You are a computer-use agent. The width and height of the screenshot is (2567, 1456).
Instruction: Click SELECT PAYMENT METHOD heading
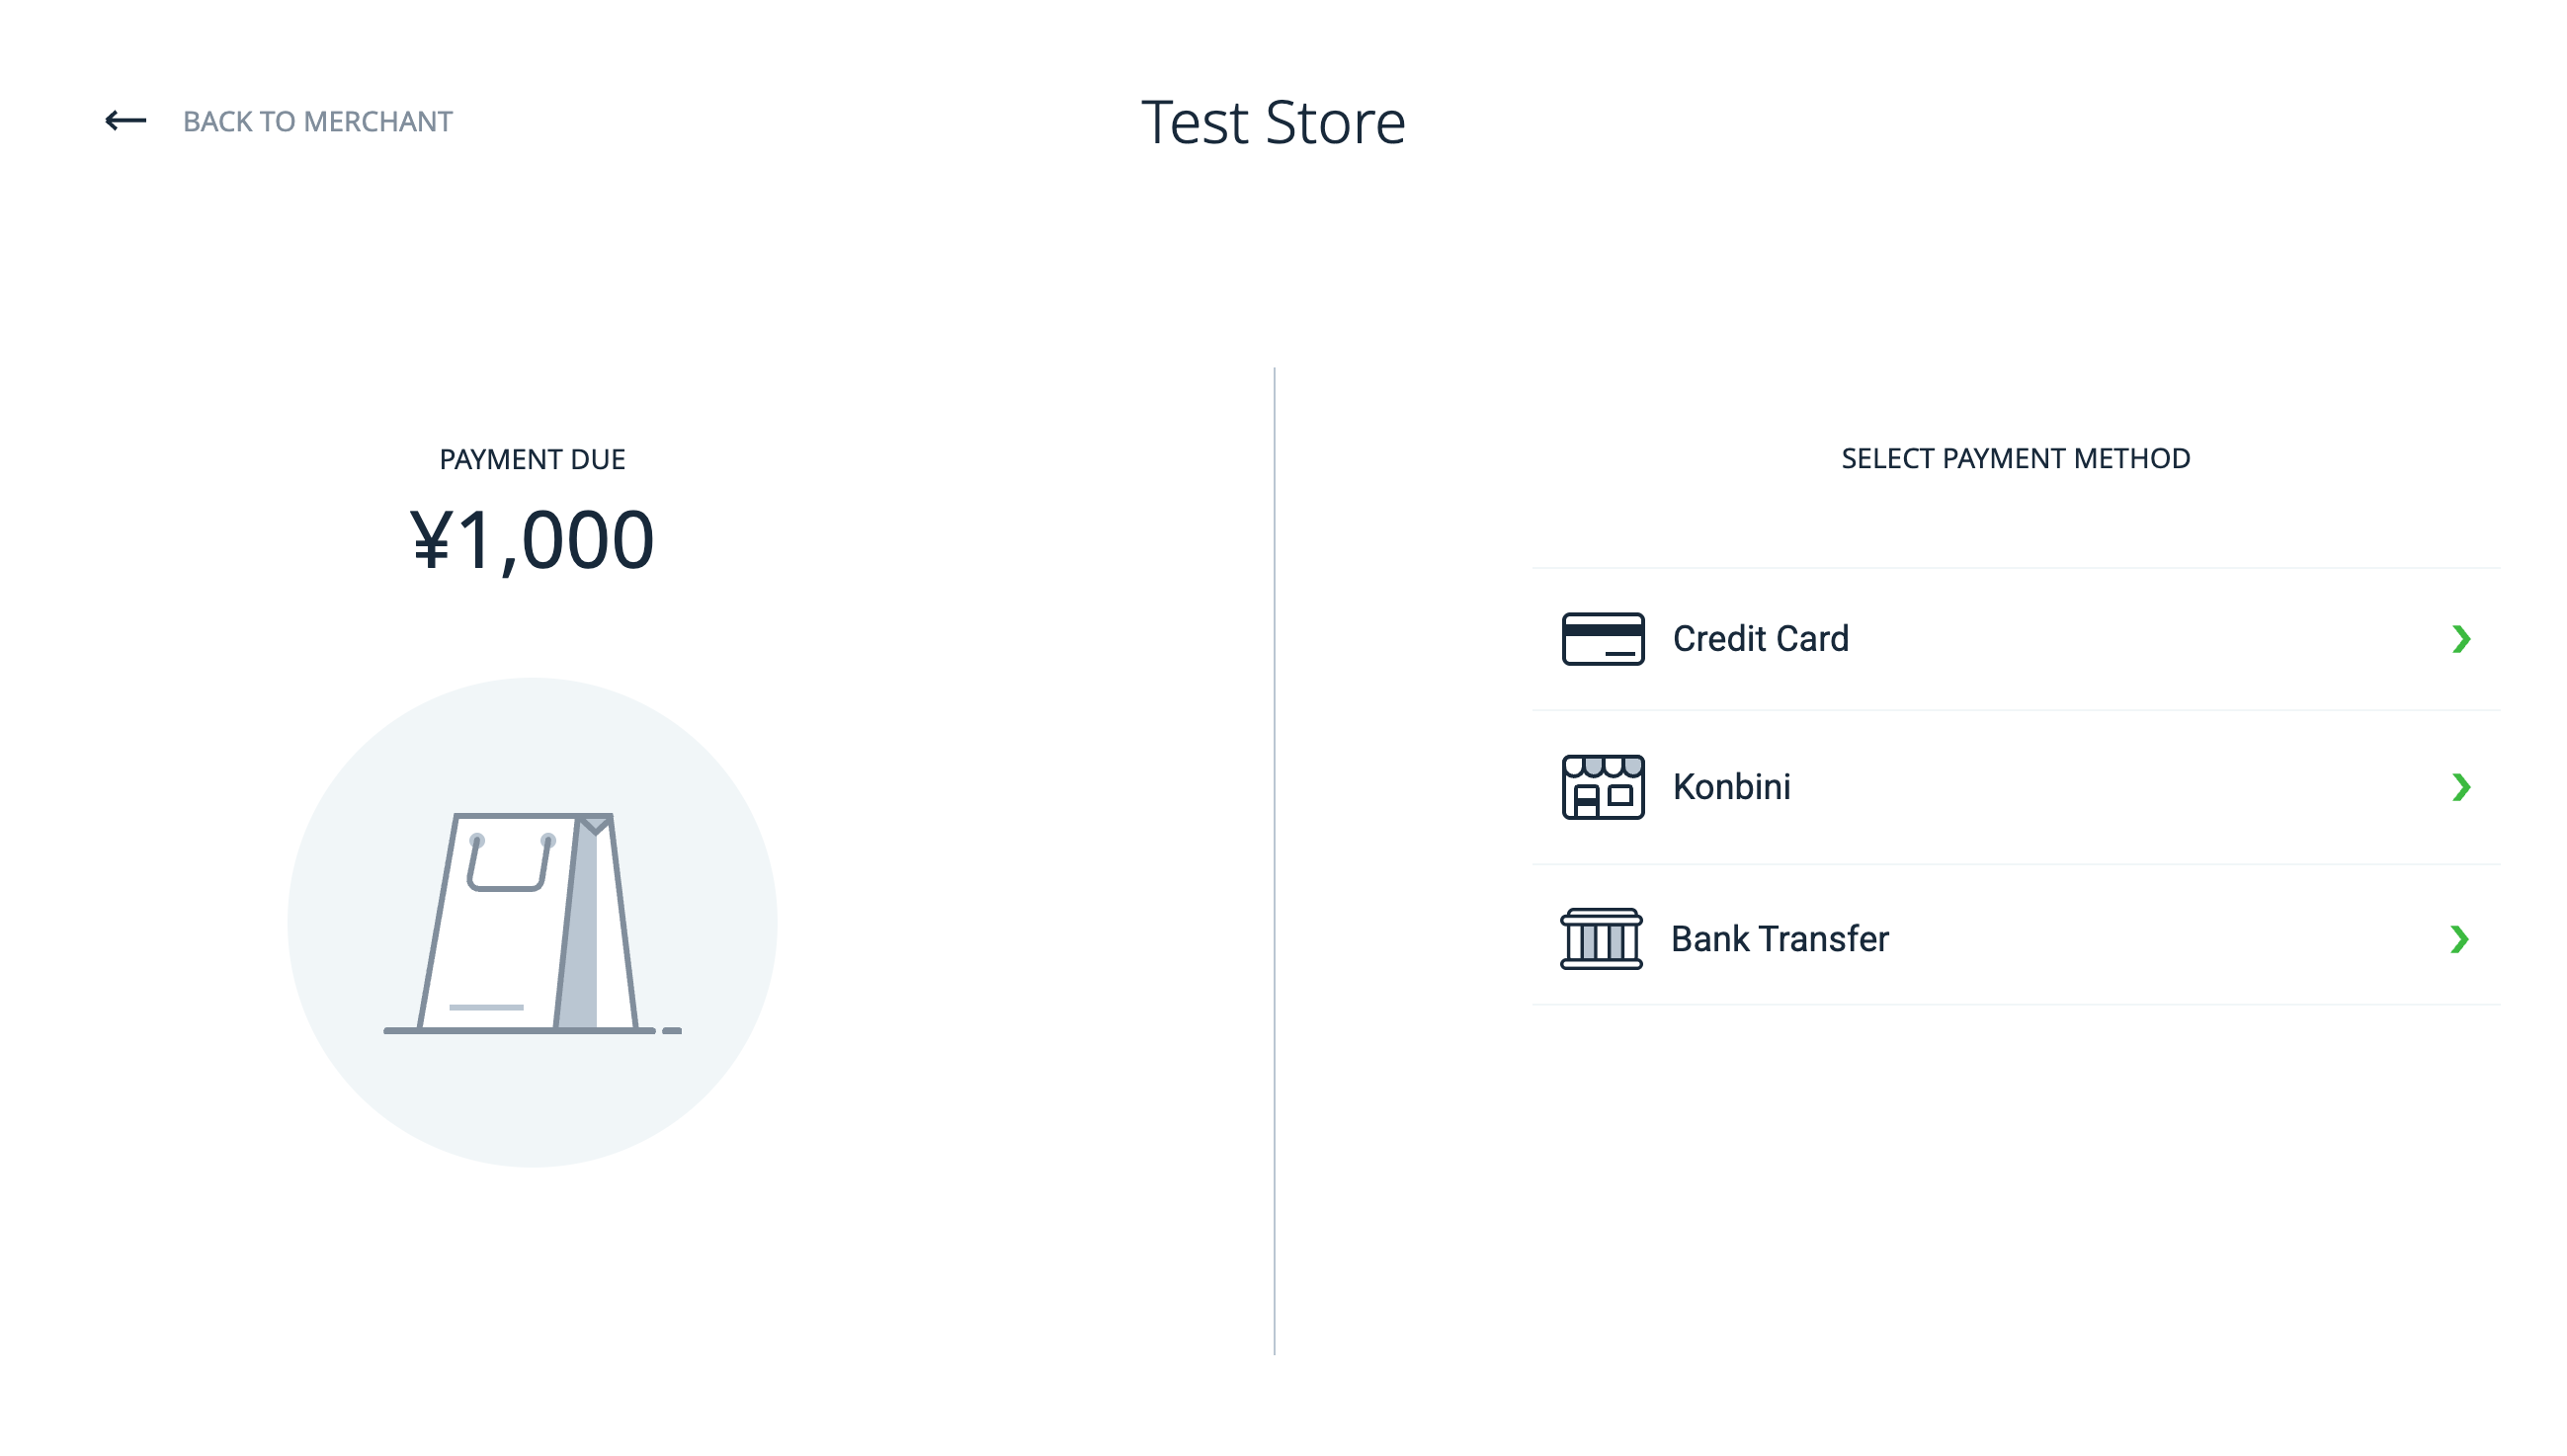pyautogui.click(x=2016, y=458)
